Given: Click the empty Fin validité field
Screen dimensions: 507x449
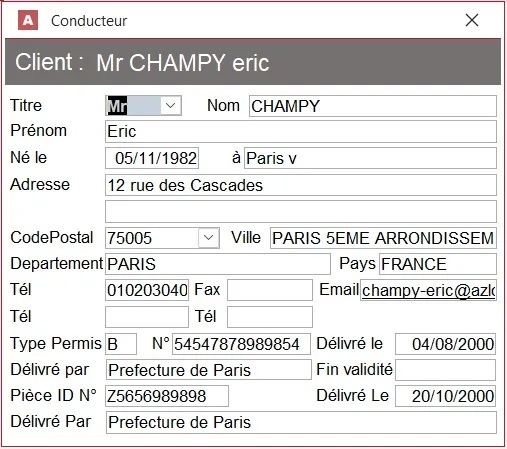Looking at the screenshot, I should pyautogui.click(x=445, y=370).
